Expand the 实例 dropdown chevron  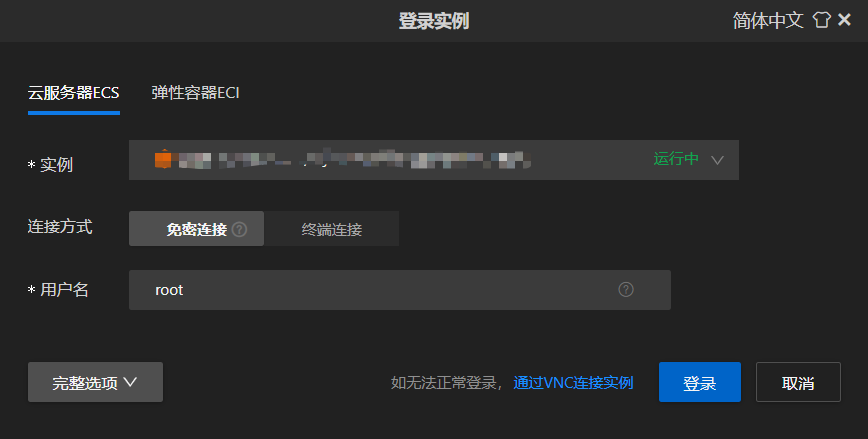click(717, 160)
